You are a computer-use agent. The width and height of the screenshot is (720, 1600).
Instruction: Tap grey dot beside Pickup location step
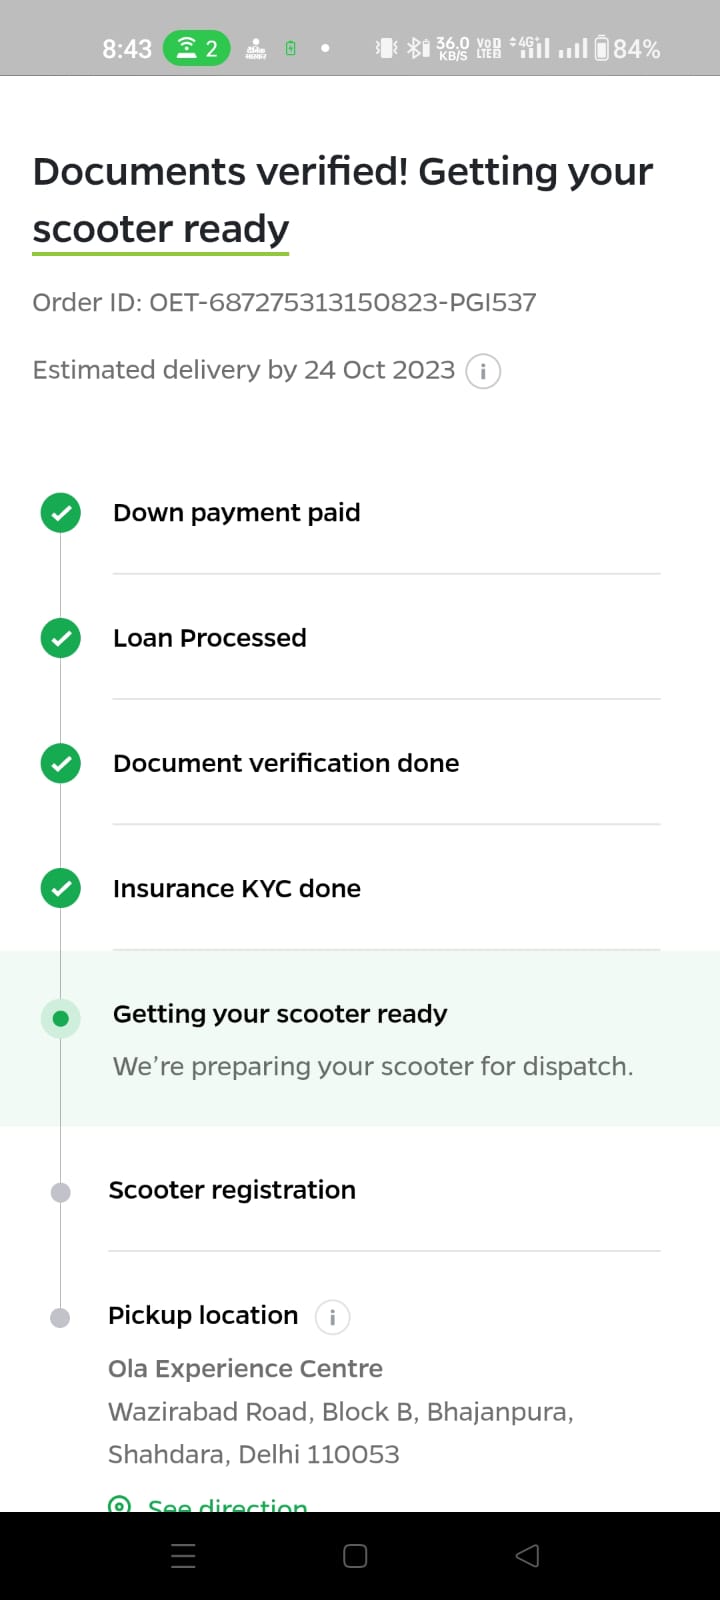pyautogui.click(x=61, y=1317)
